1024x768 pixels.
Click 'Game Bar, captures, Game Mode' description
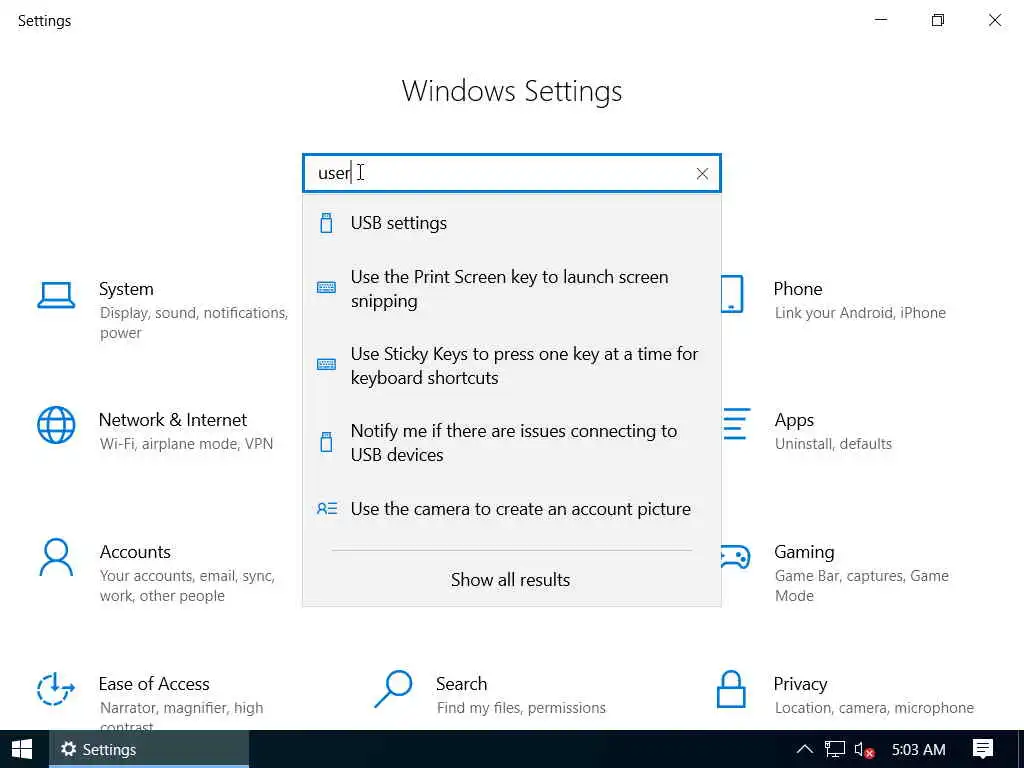(x=861, y=586)
